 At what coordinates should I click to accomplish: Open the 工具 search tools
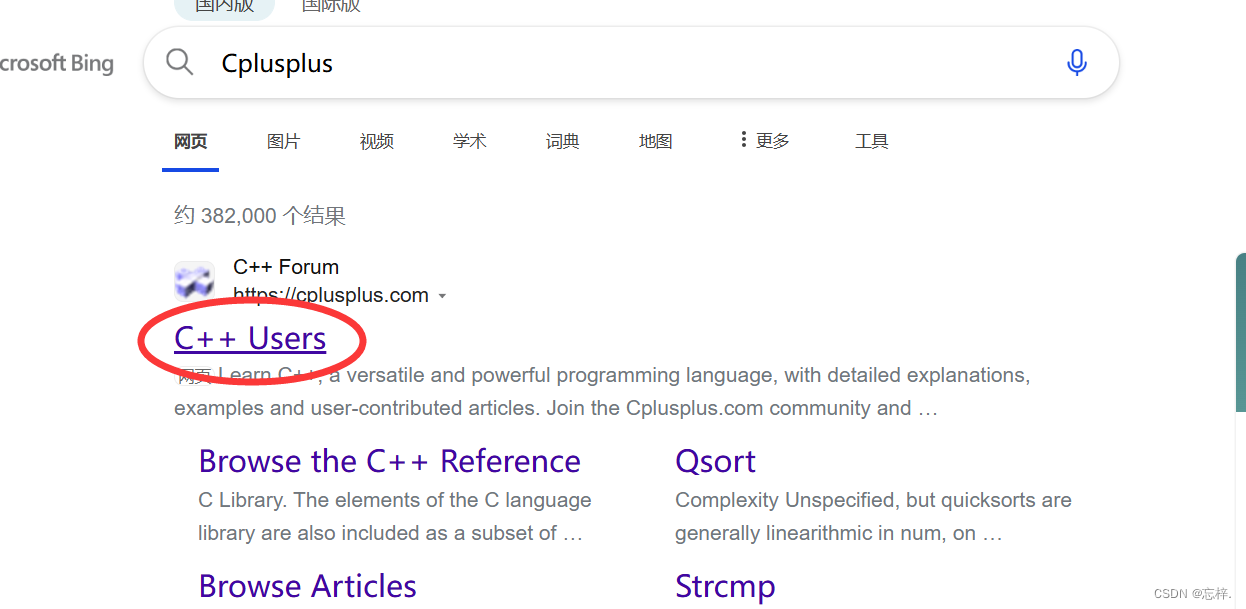point(871,141)
